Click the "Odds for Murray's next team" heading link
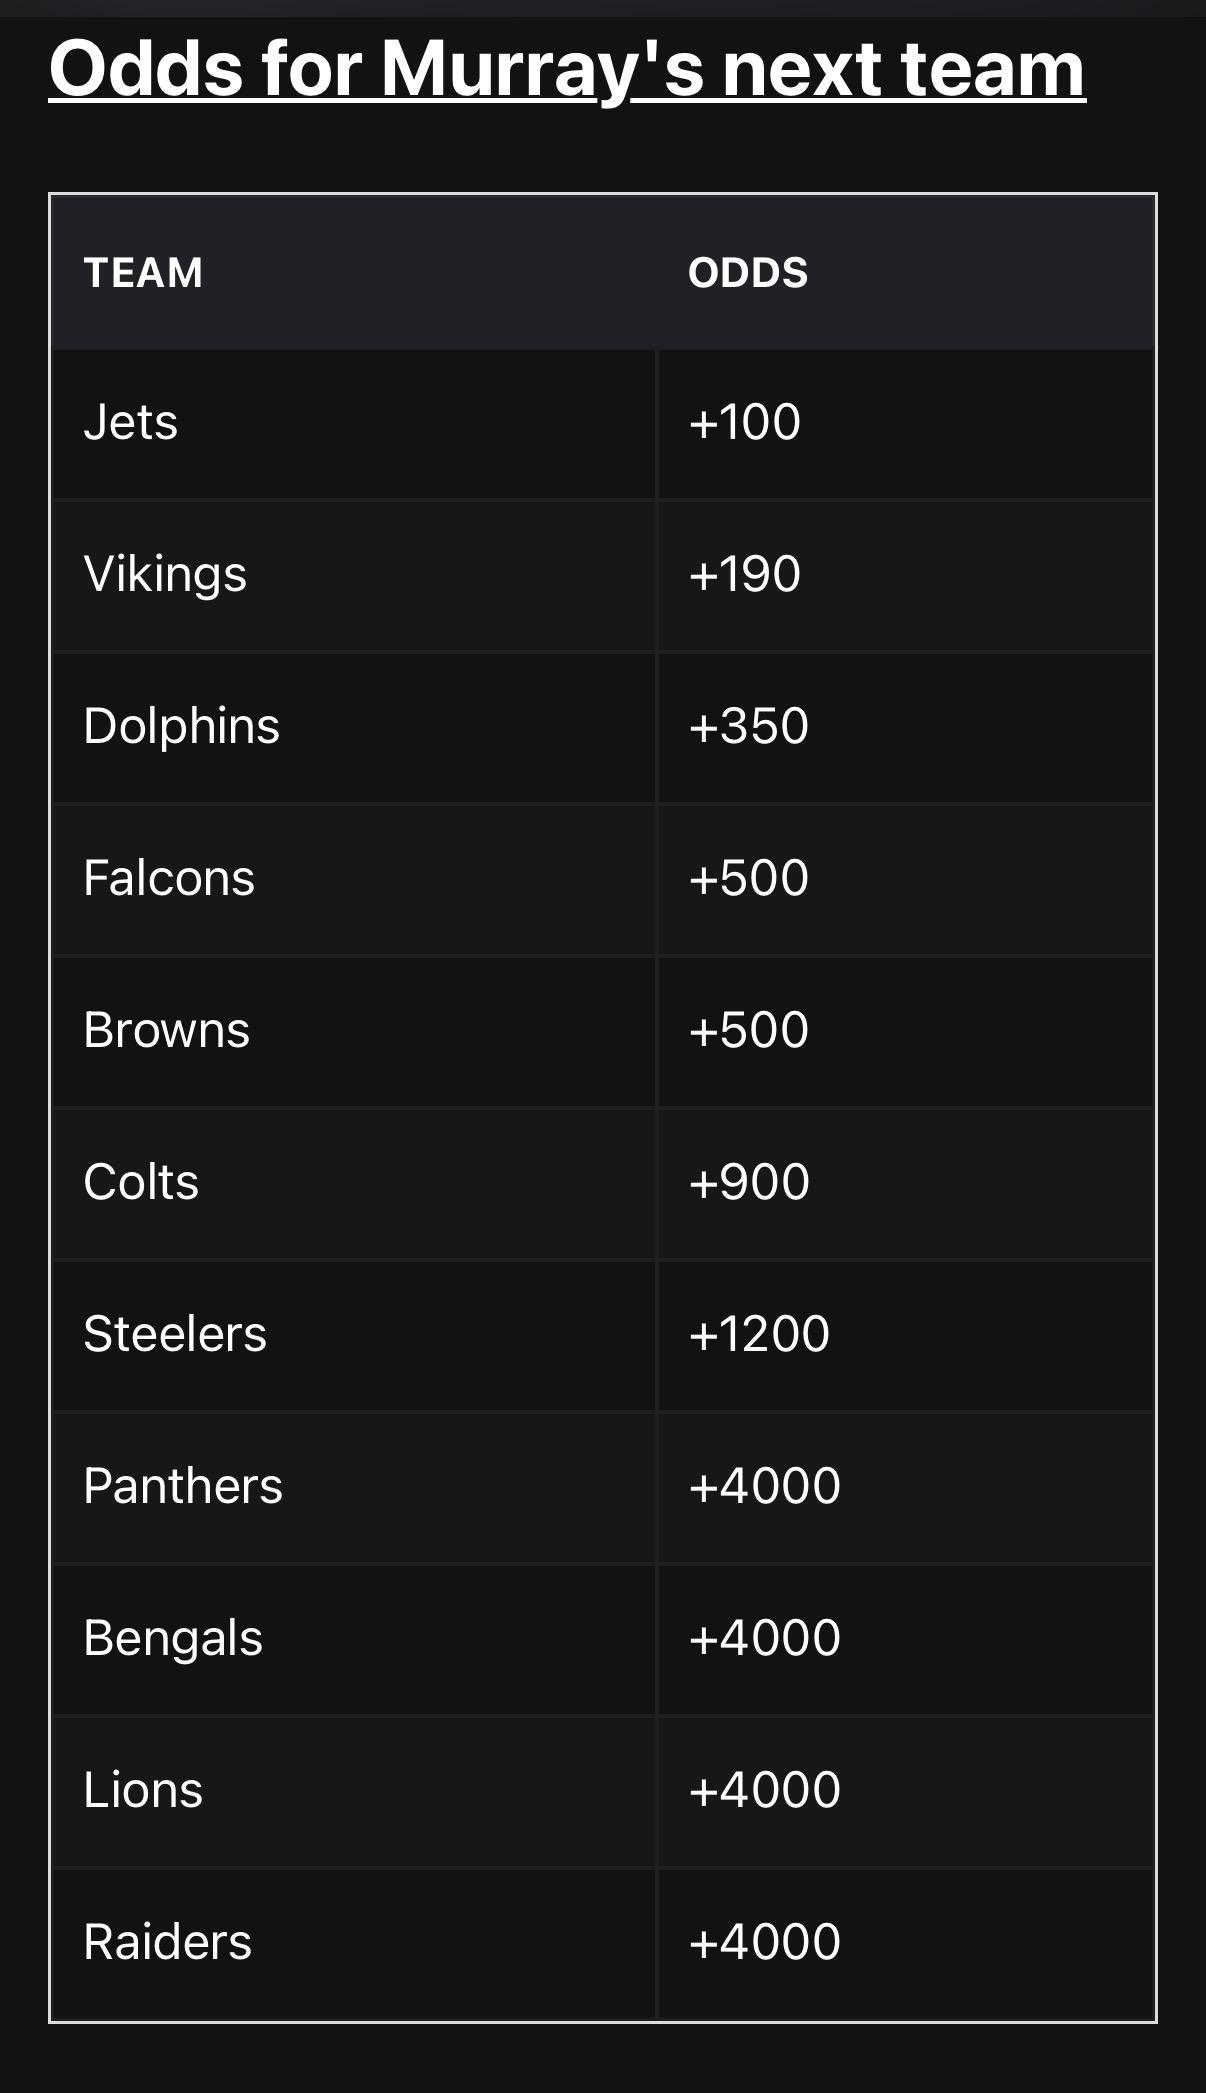The image size is (1206, 2093). point(567,70)
